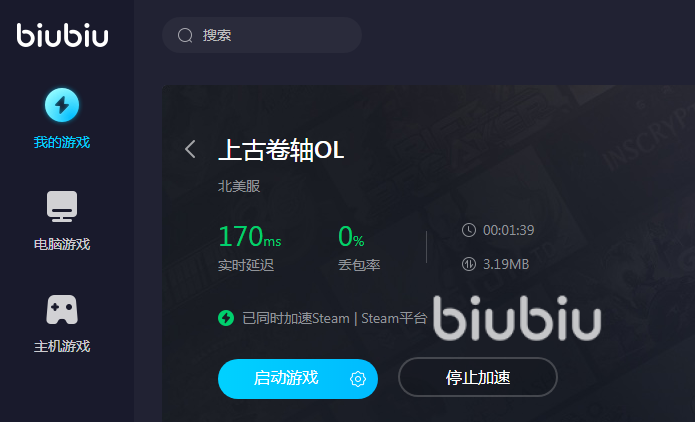Screen dimensions: 695x422
Task: Click the 0% packet loss value
Action: click(351, 236)
